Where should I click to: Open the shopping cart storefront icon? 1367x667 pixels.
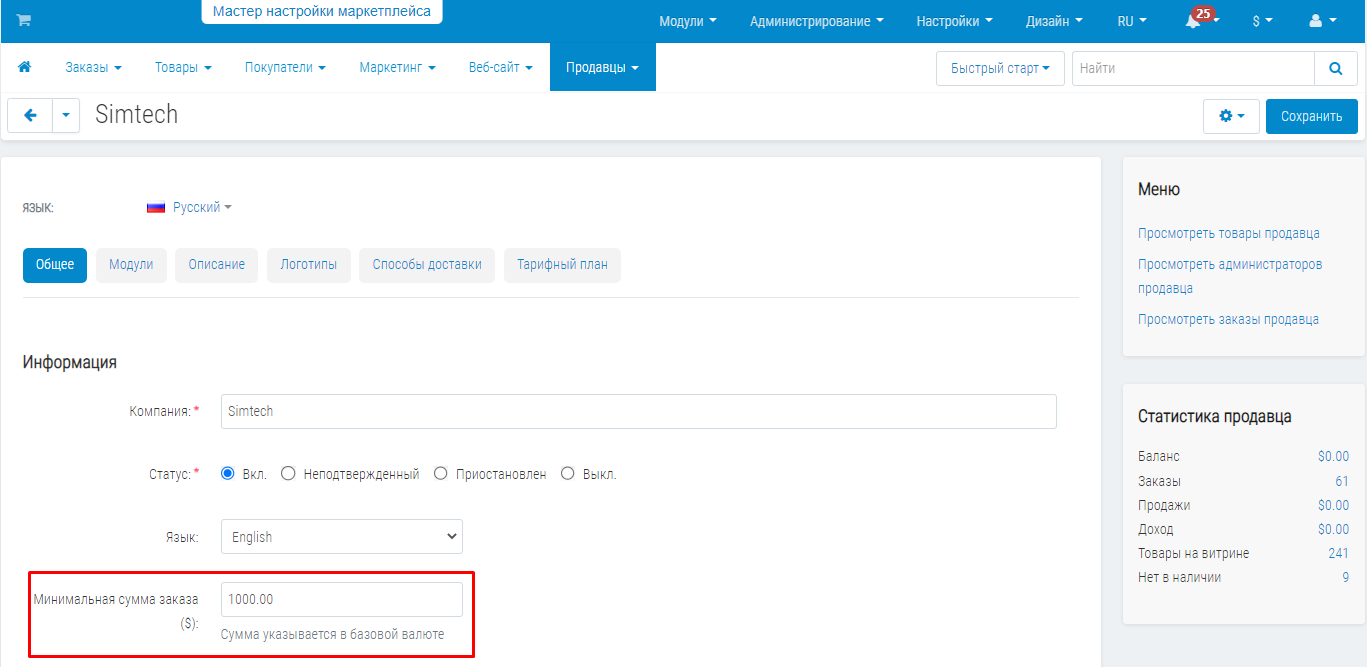coord(24,21)
